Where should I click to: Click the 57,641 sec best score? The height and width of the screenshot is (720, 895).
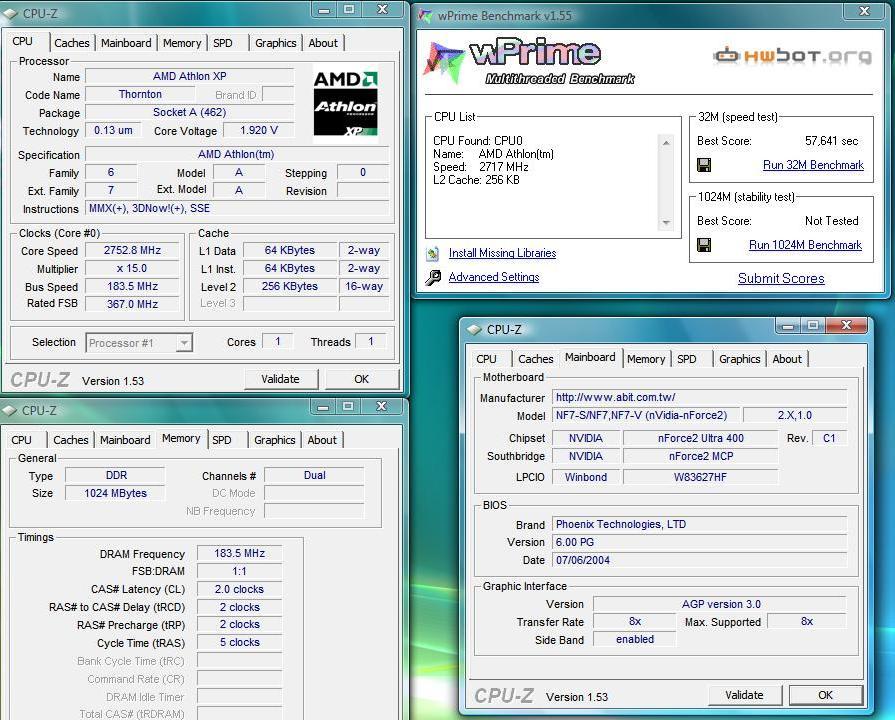(832, 141)
